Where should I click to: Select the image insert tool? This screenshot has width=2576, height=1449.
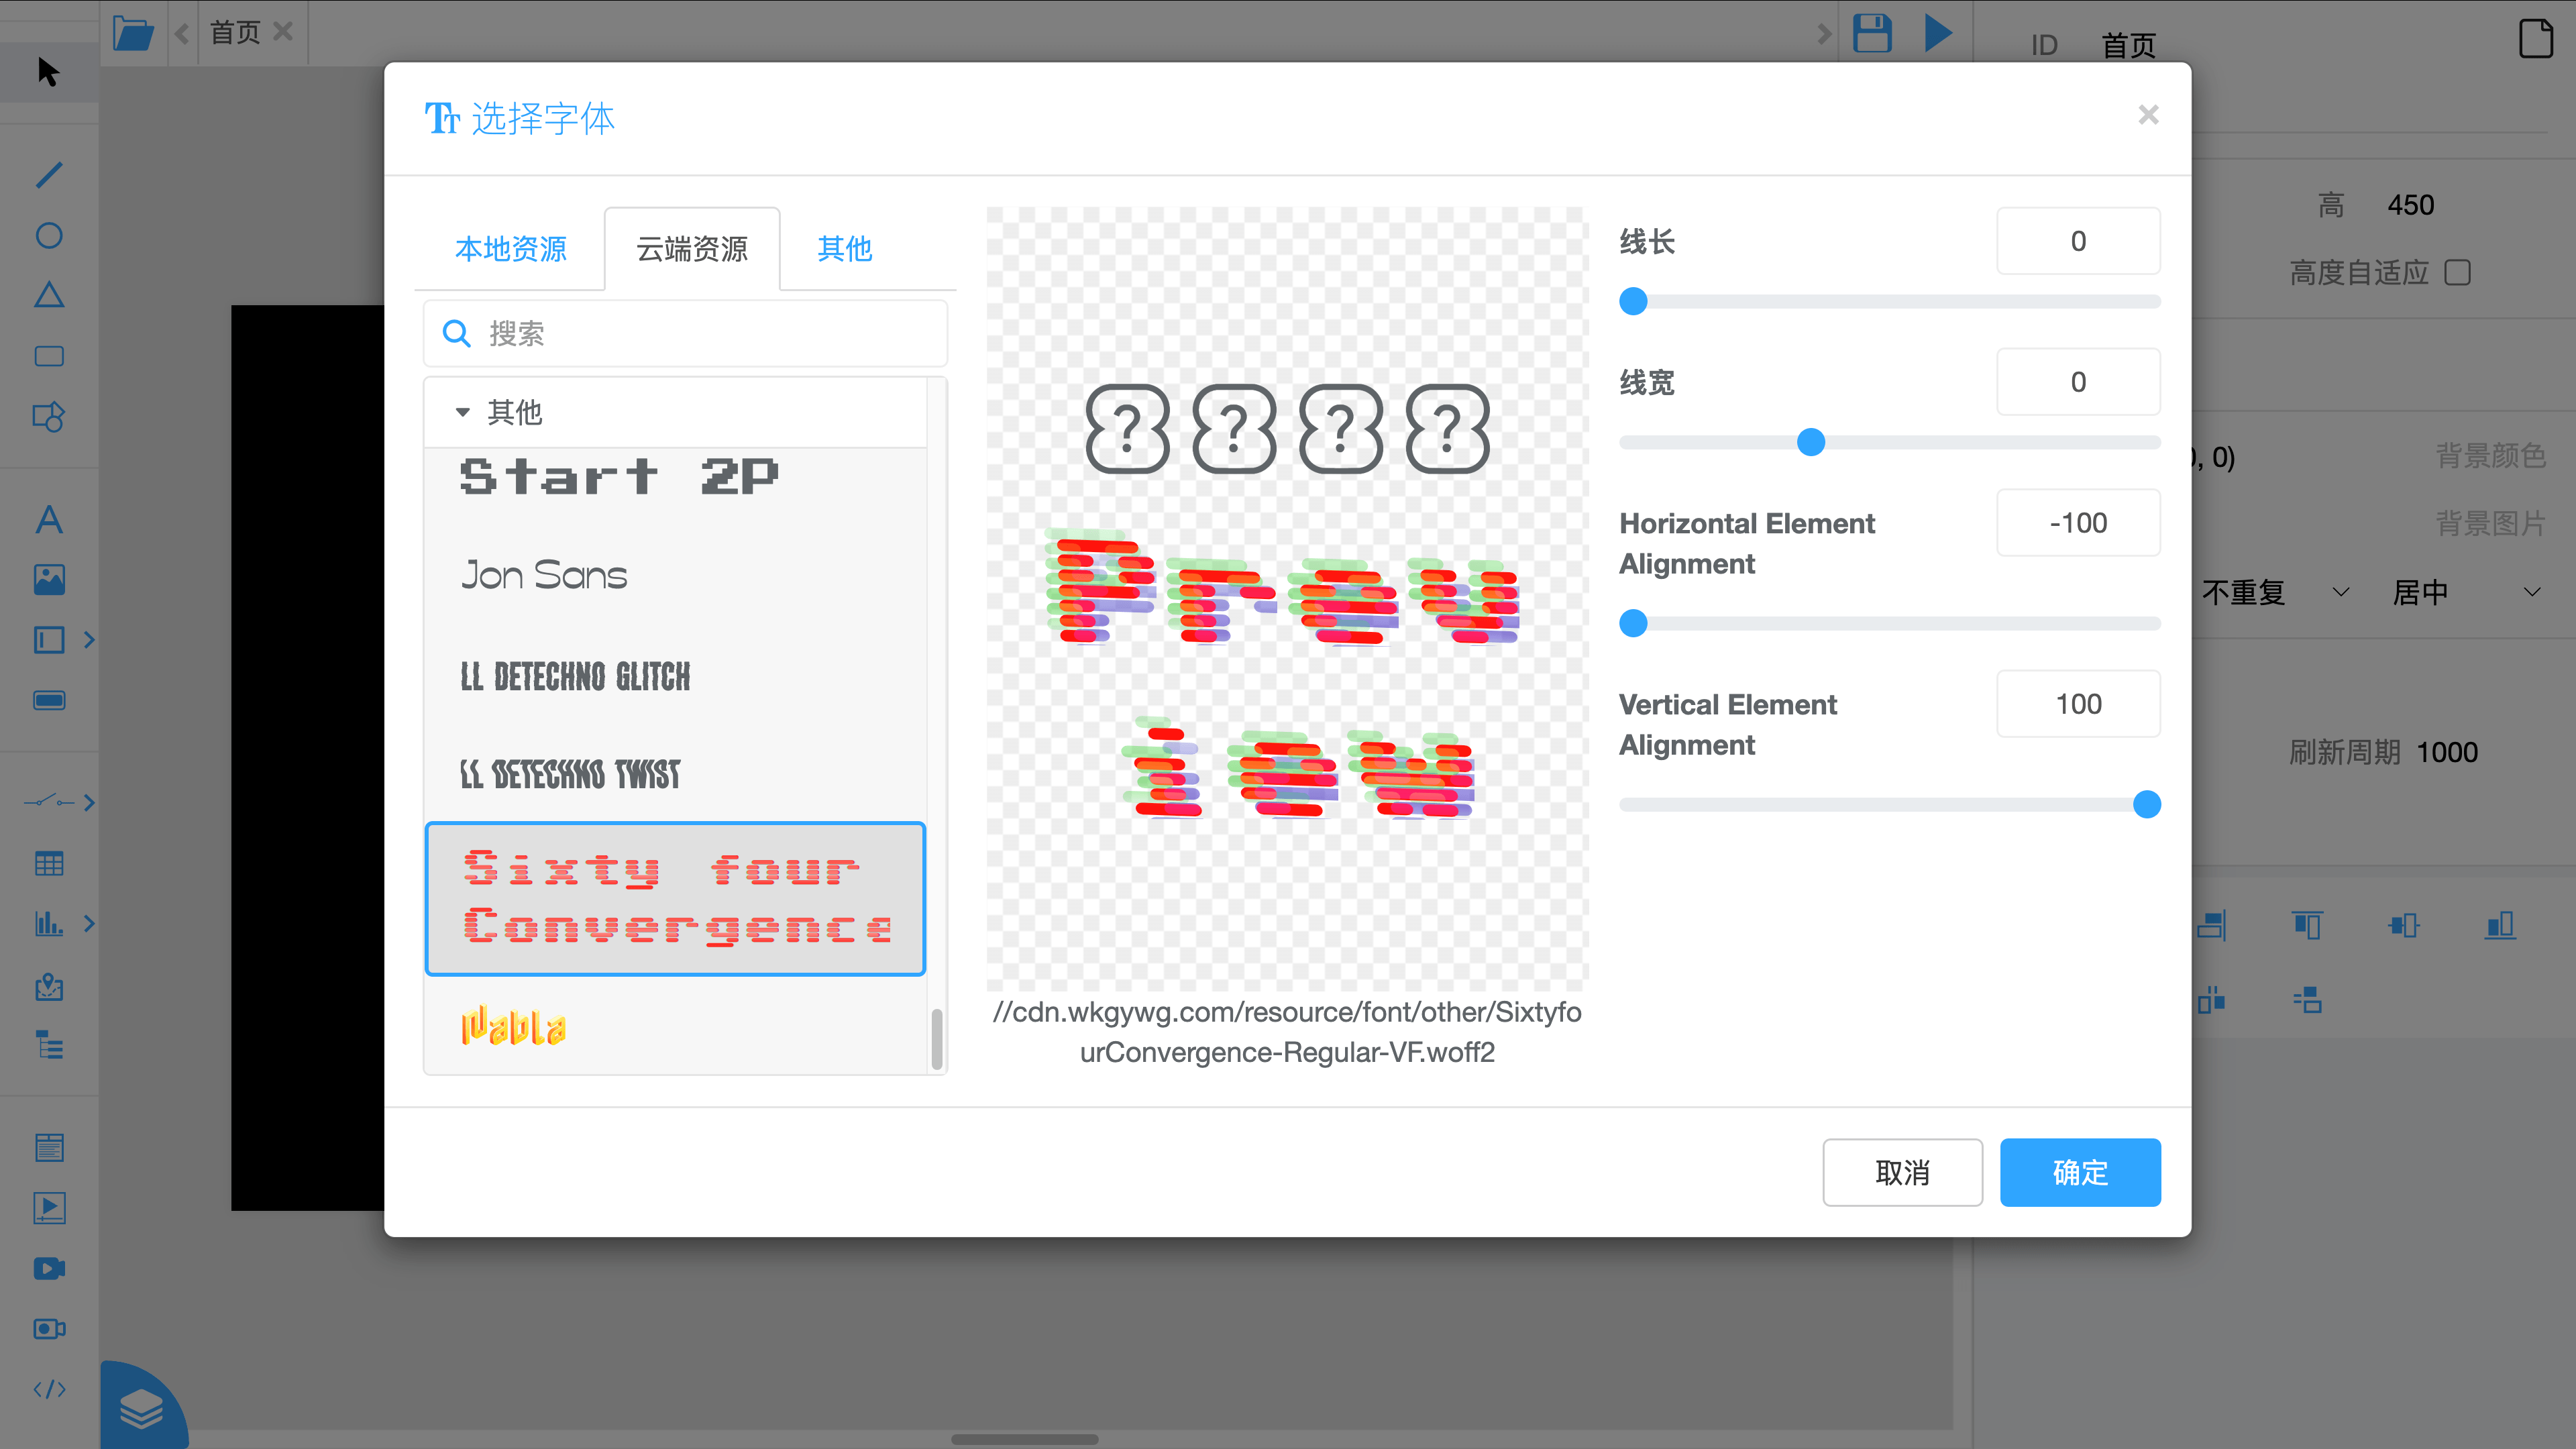pyautogui.click(x=49, y=580)
